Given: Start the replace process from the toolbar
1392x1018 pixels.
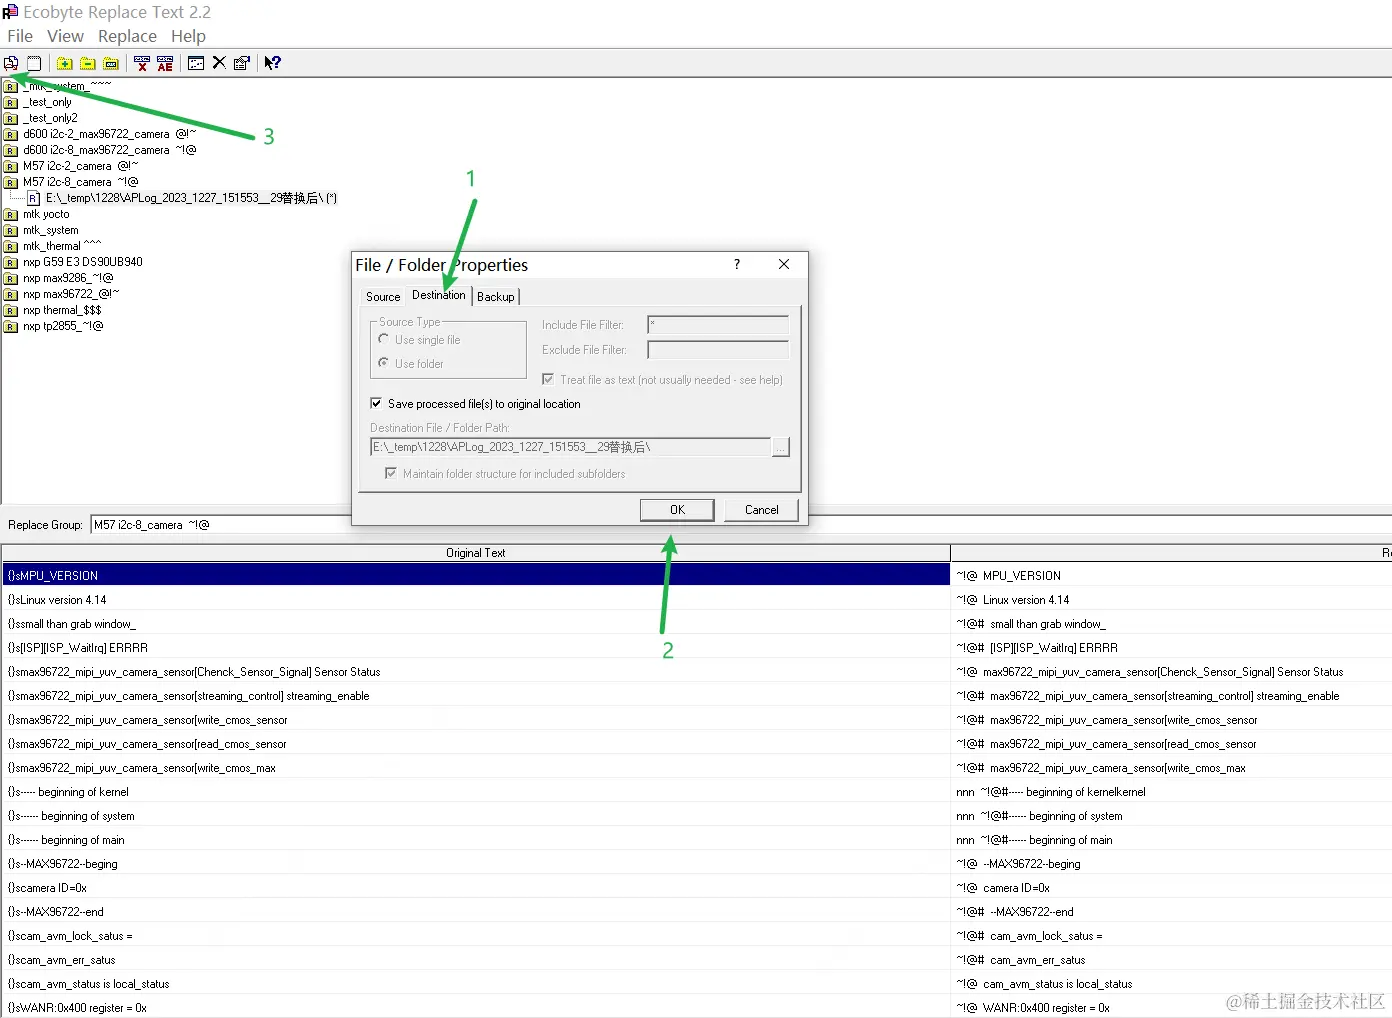Looking at the screenshot, I should [11, 63].
